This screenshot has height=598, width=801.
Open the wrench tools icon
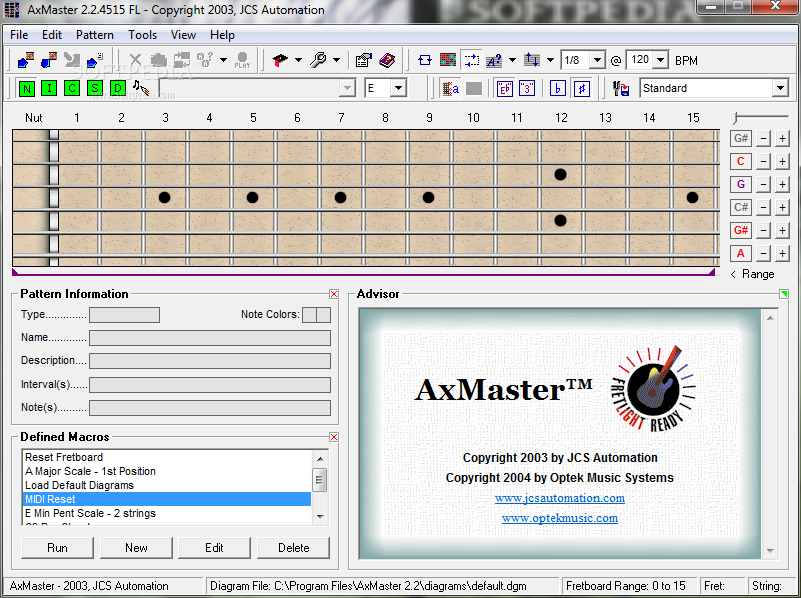318,60
